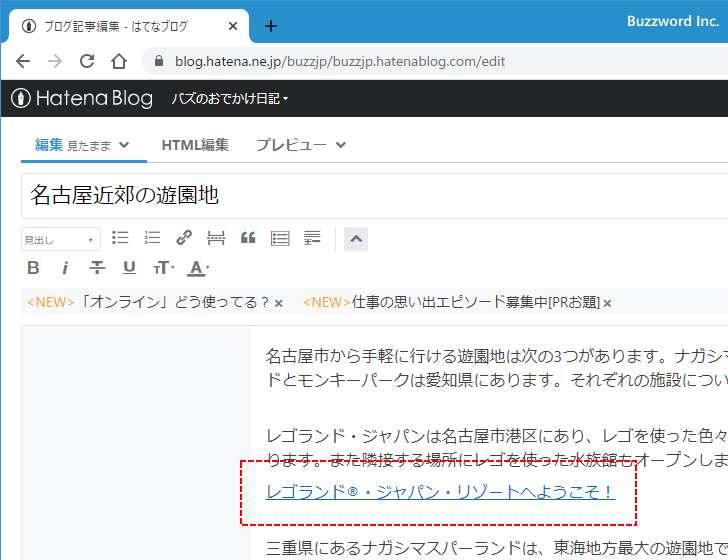The image size is (728, 560).
Task: Switch to the HTML編集 tab
Action: (195, 145)
